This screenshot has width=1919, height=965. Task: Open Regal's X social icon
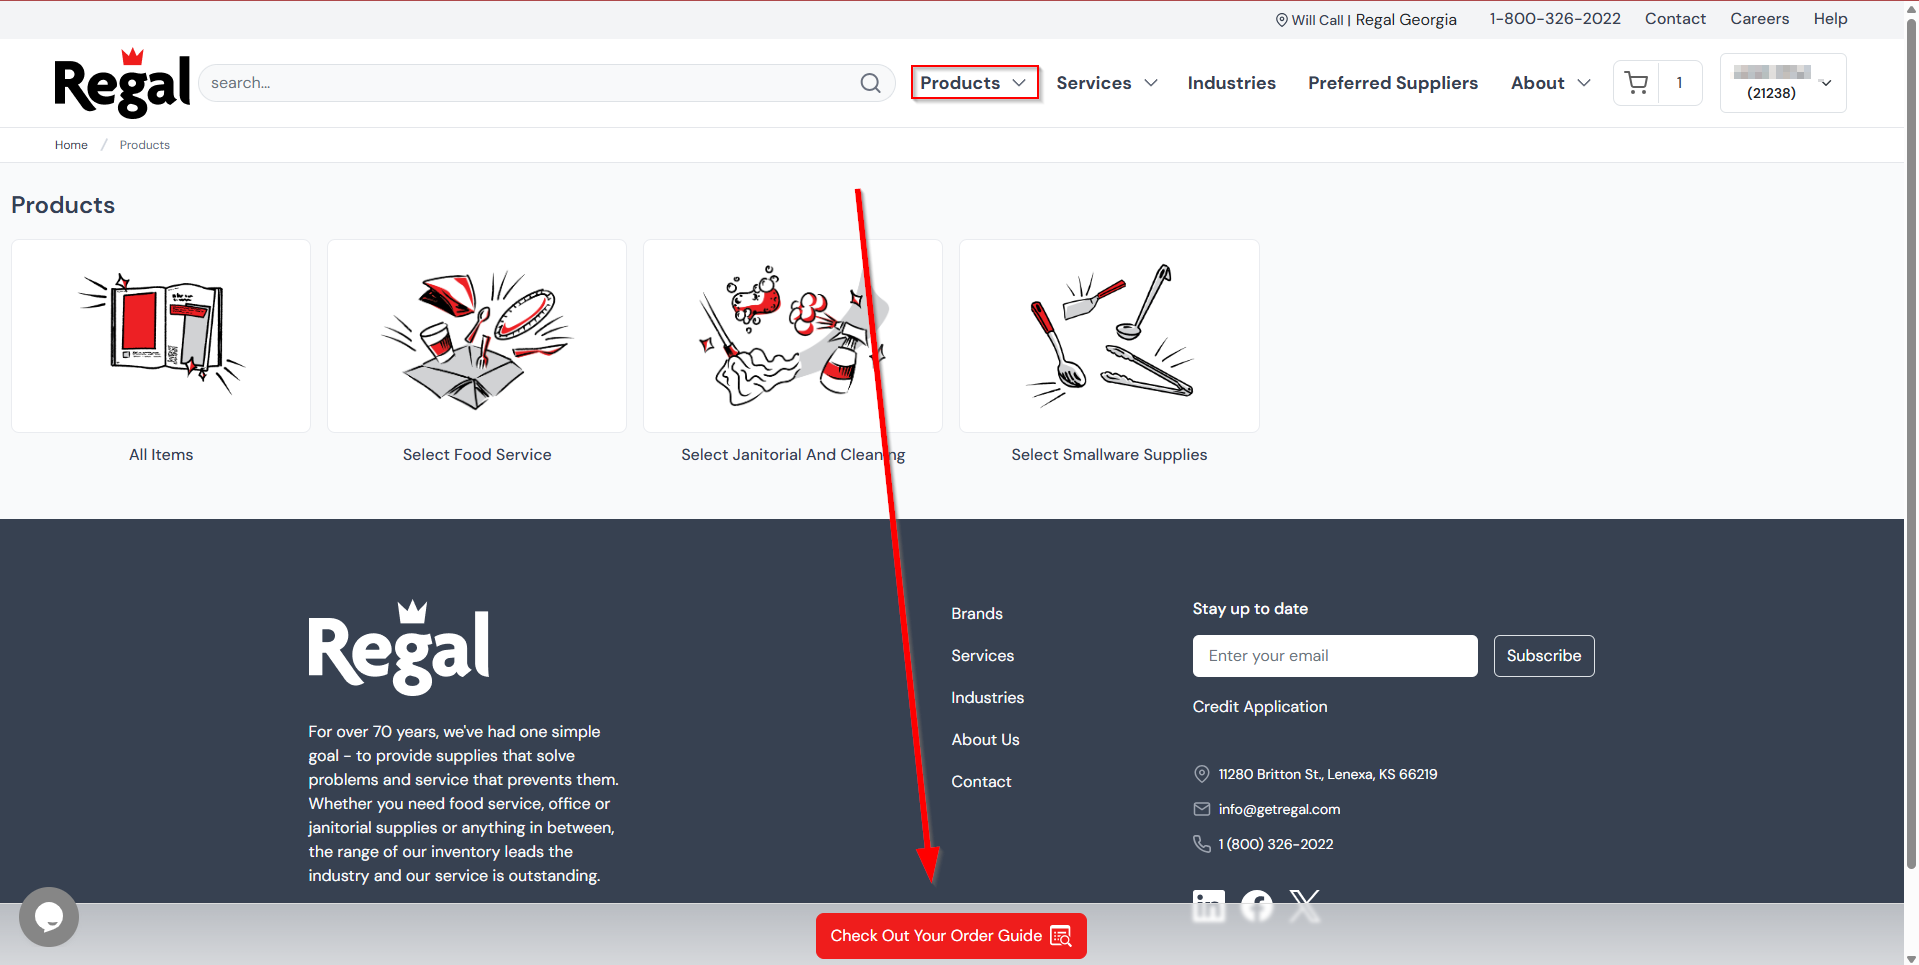[x=1304, y=906]
